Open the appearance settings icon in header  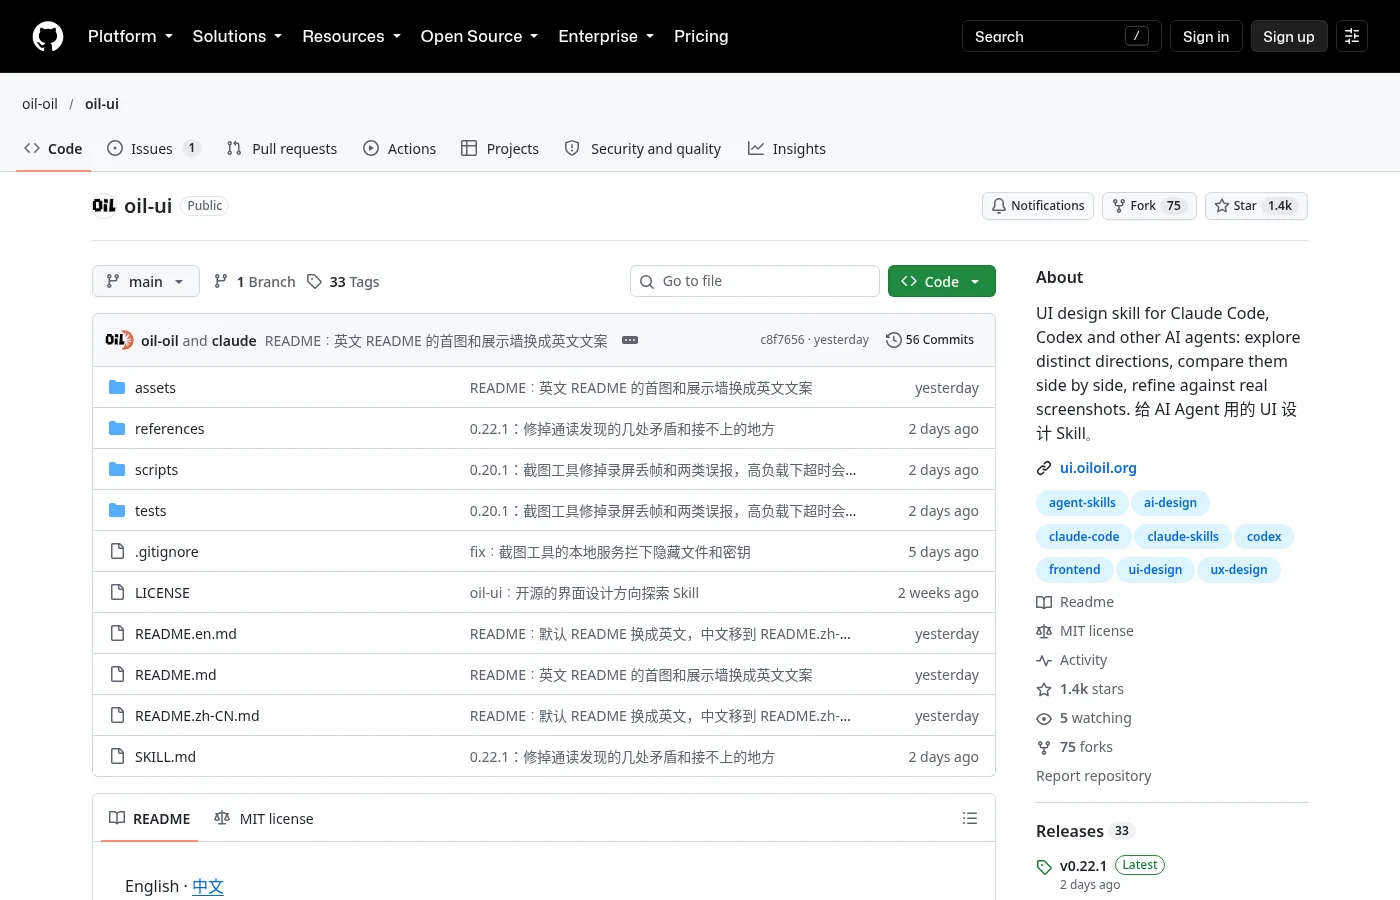coord(1352,36)
